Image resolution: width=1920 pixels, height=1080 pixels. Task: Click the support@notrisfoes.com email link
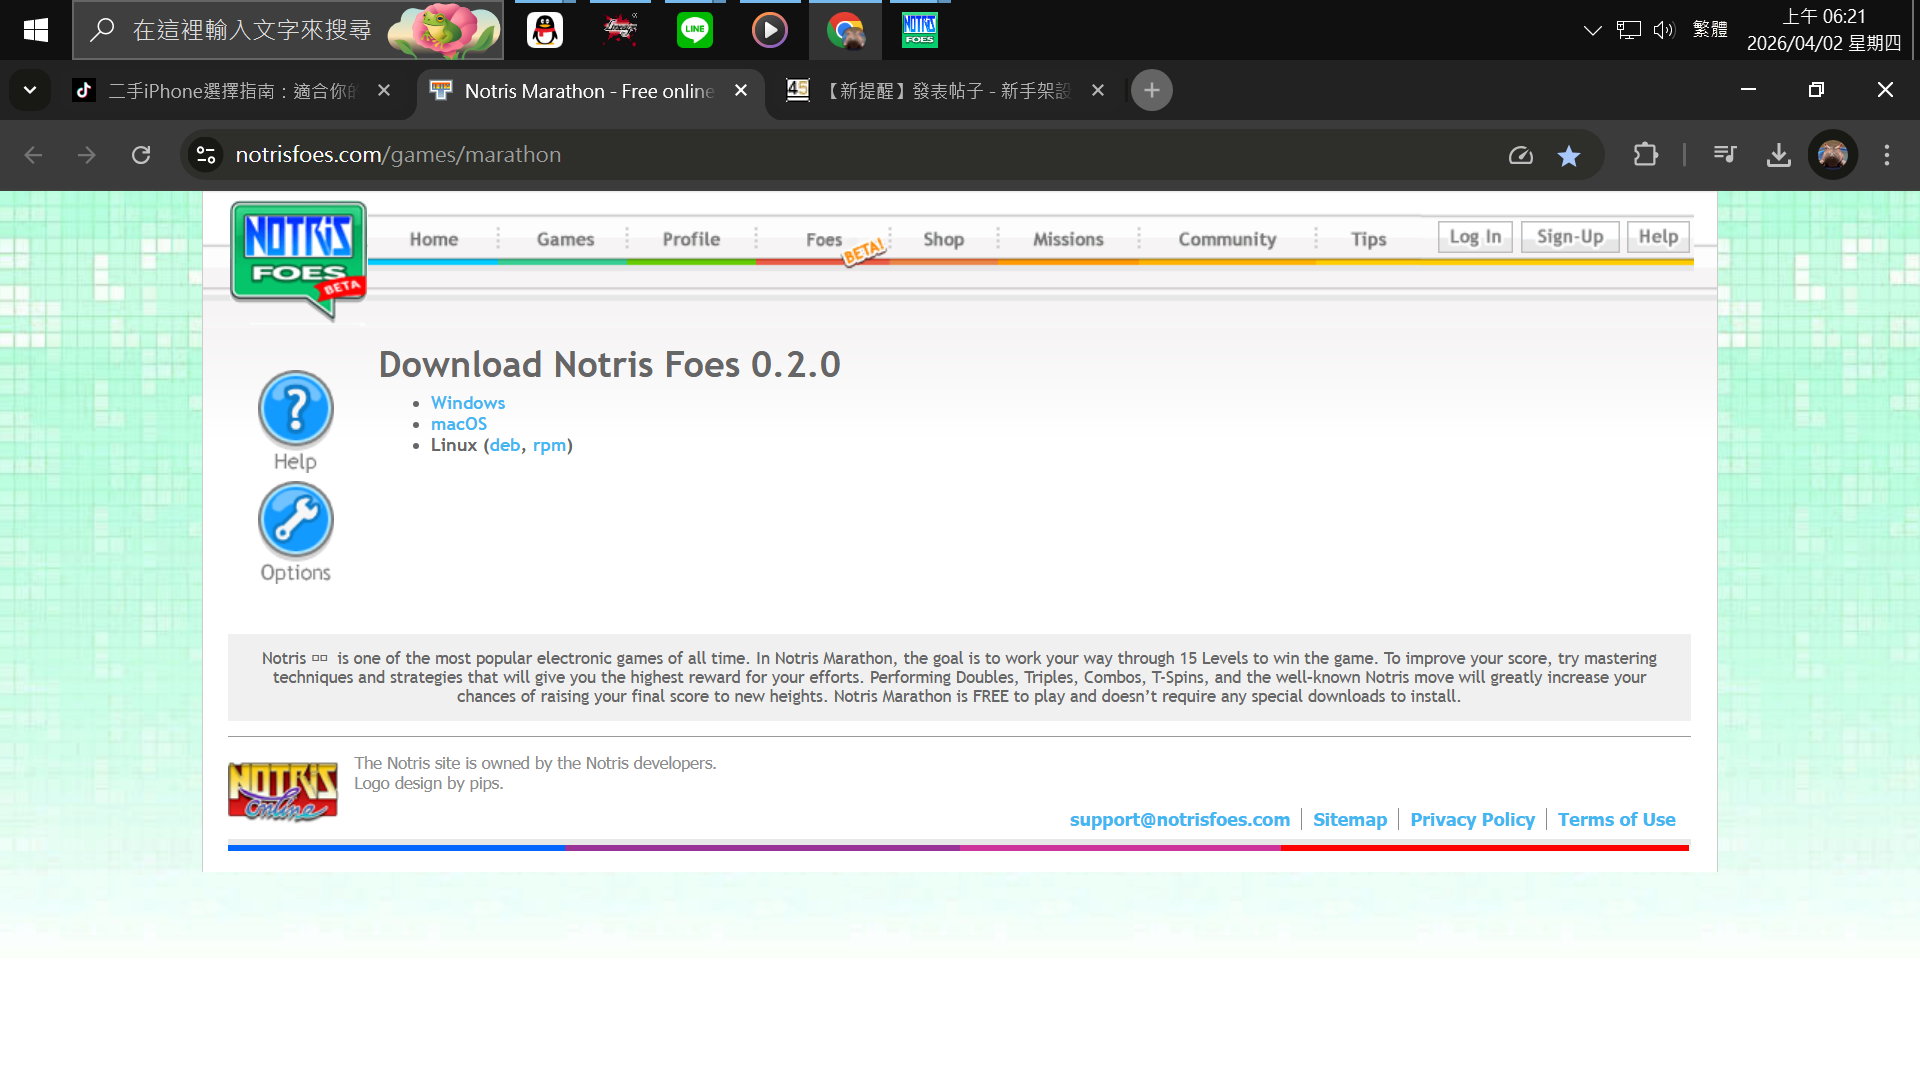(1180, 819)
